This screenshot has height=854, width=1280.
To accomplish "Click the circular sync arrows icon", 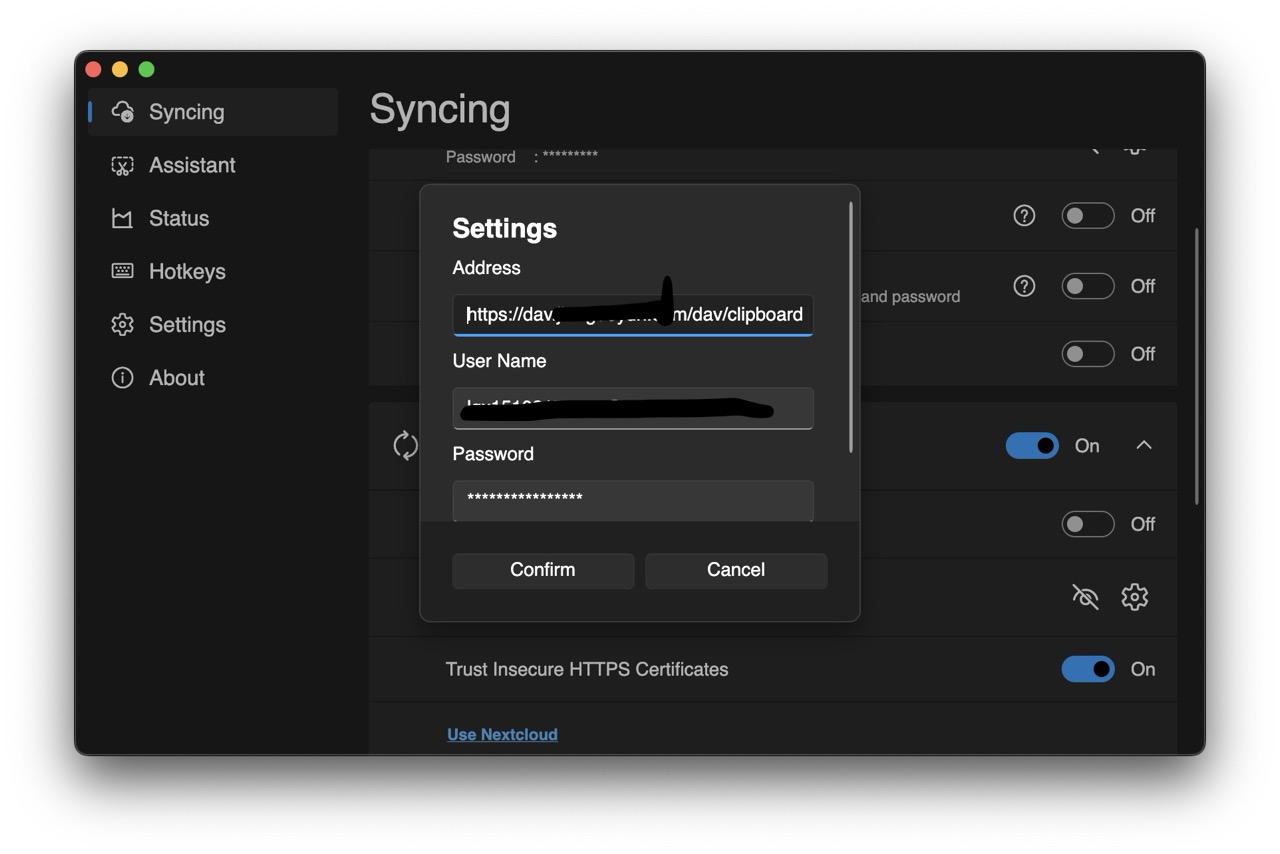I will pos(405,445).
